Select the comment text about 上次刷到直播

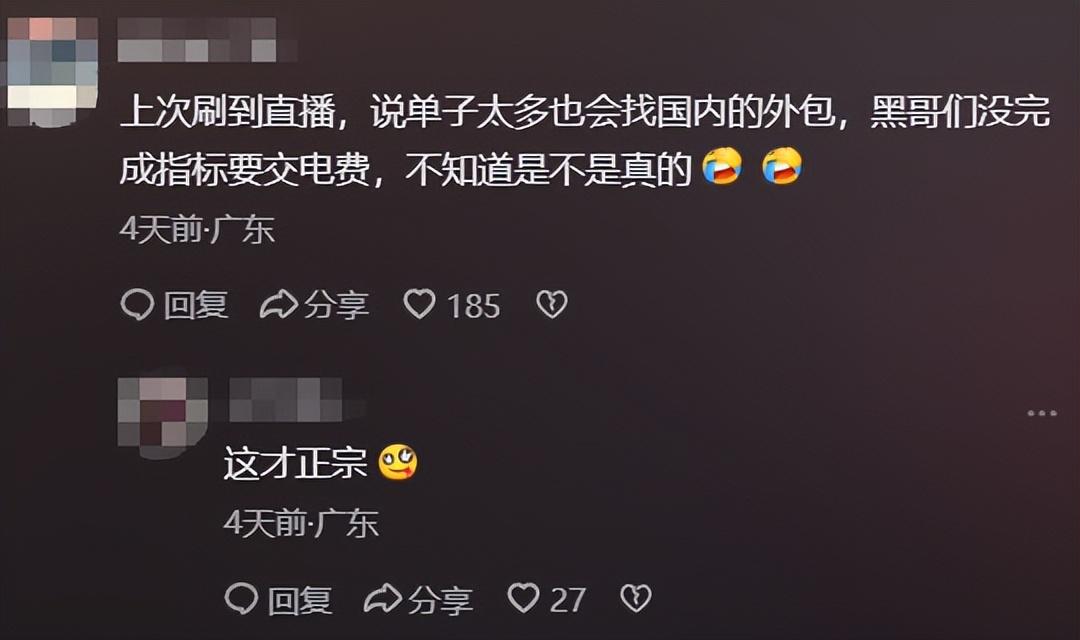coord(585,140)
